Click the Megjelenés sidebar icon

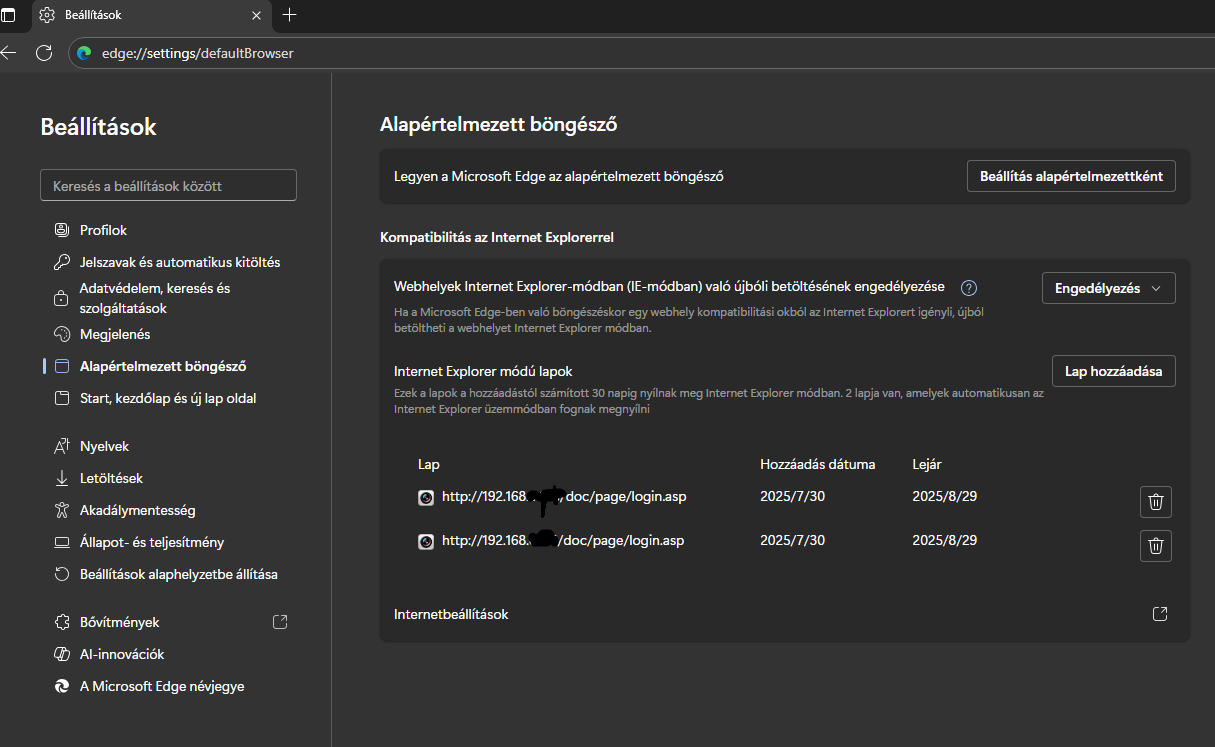[62, 334]
